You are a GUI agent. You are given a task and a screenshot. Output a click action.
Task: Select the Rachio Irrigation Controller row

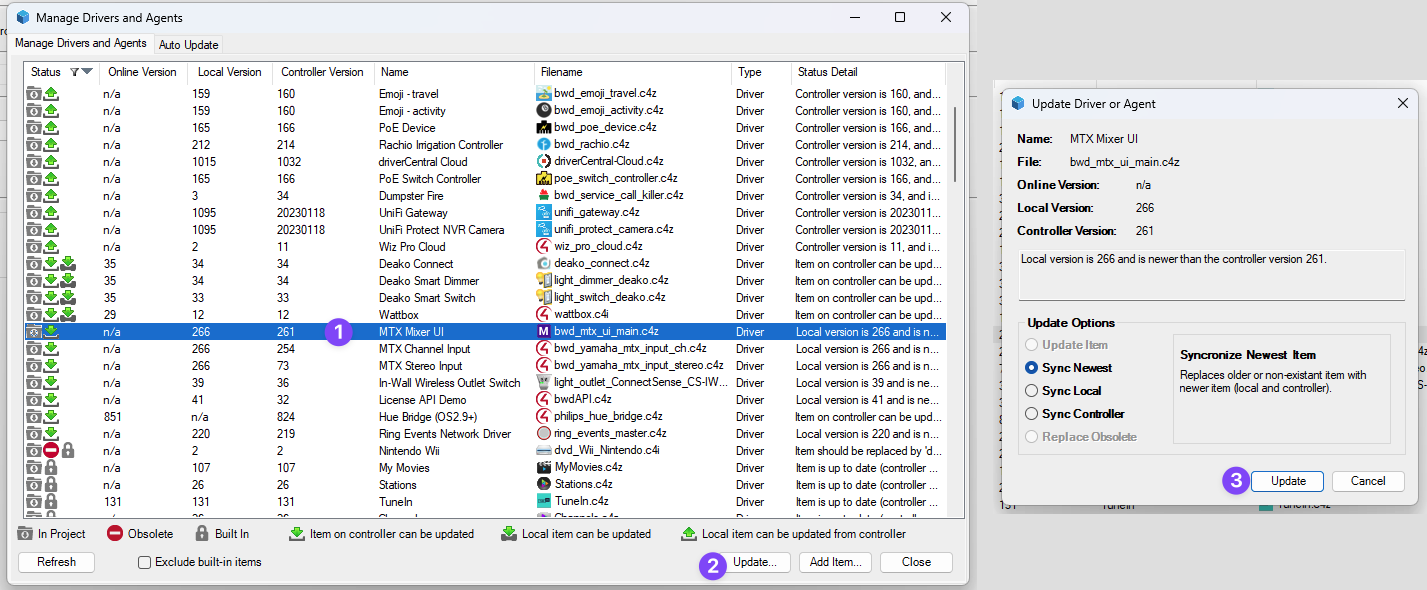[x=486, y=145]
